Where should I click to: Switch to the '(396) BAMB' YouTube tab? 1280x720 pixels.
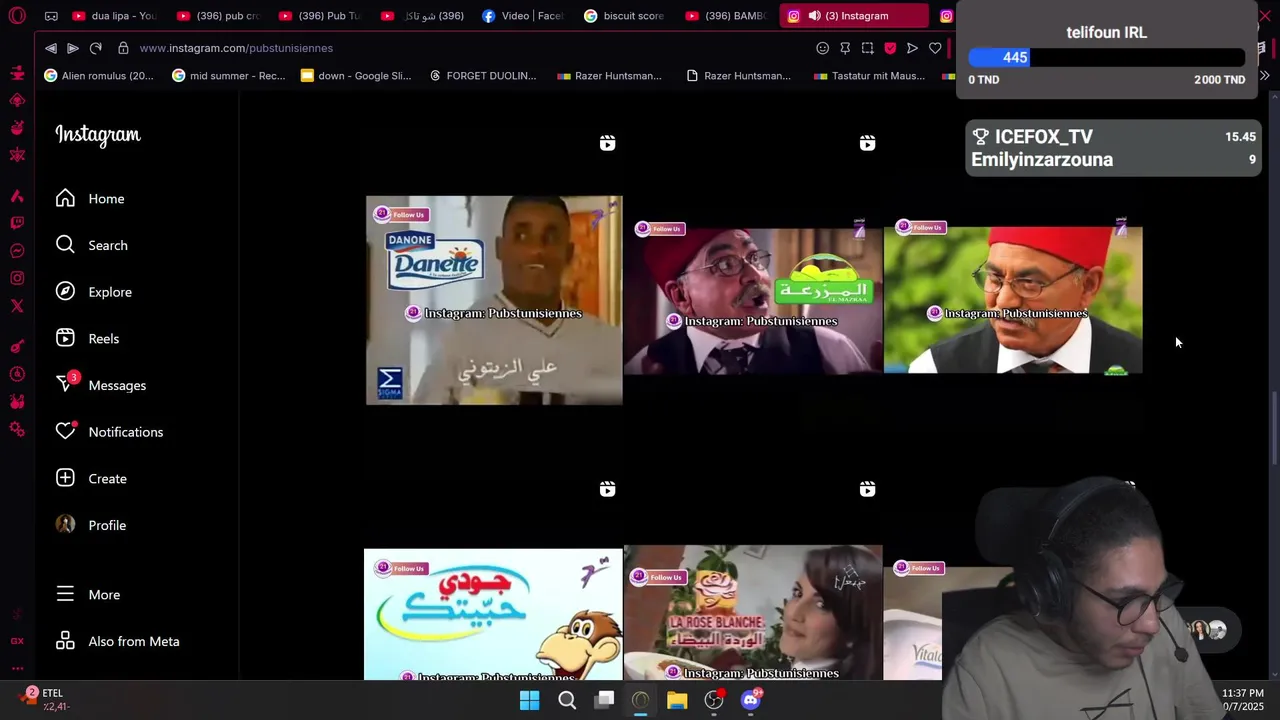click(727, 16)
